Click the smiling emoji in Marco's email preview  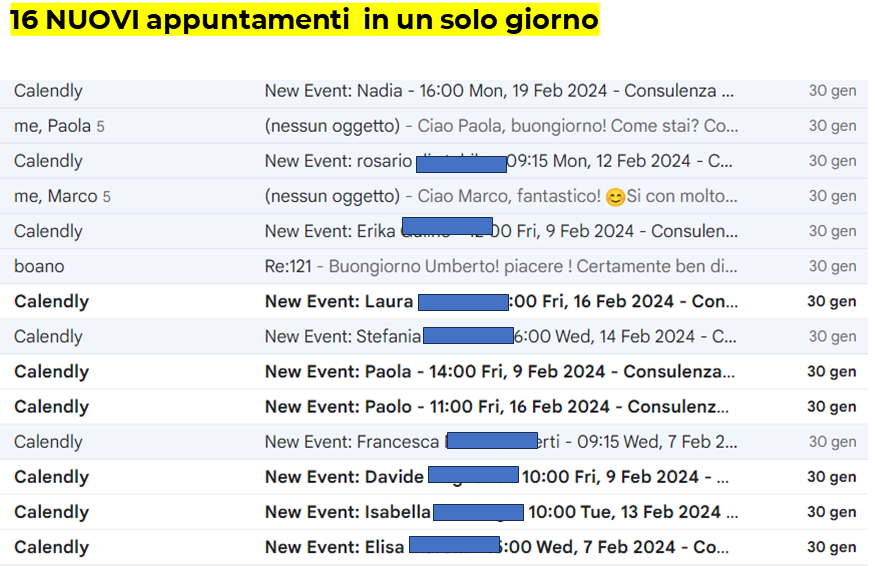(x=615, y=197)
